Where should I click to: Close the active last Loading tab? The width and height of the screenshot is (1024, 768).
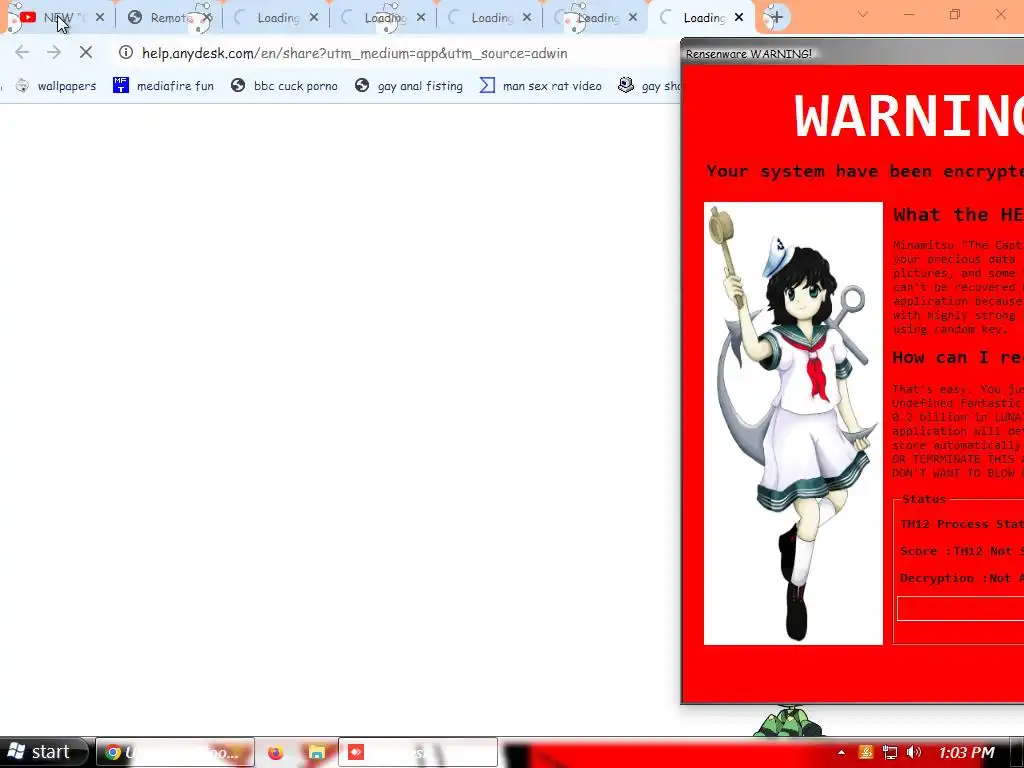(739, 18)
